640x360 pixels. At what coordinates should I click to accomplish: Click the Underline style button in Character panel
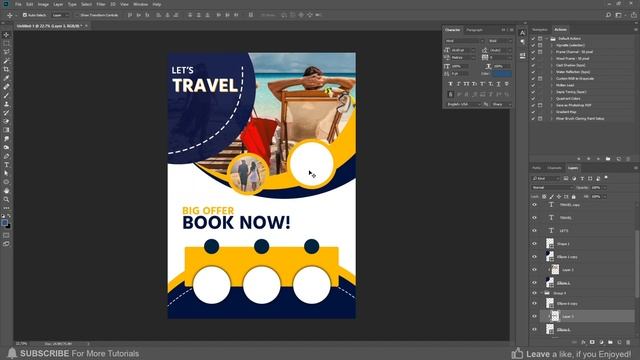pyautogui.click(x=498, y=84)
